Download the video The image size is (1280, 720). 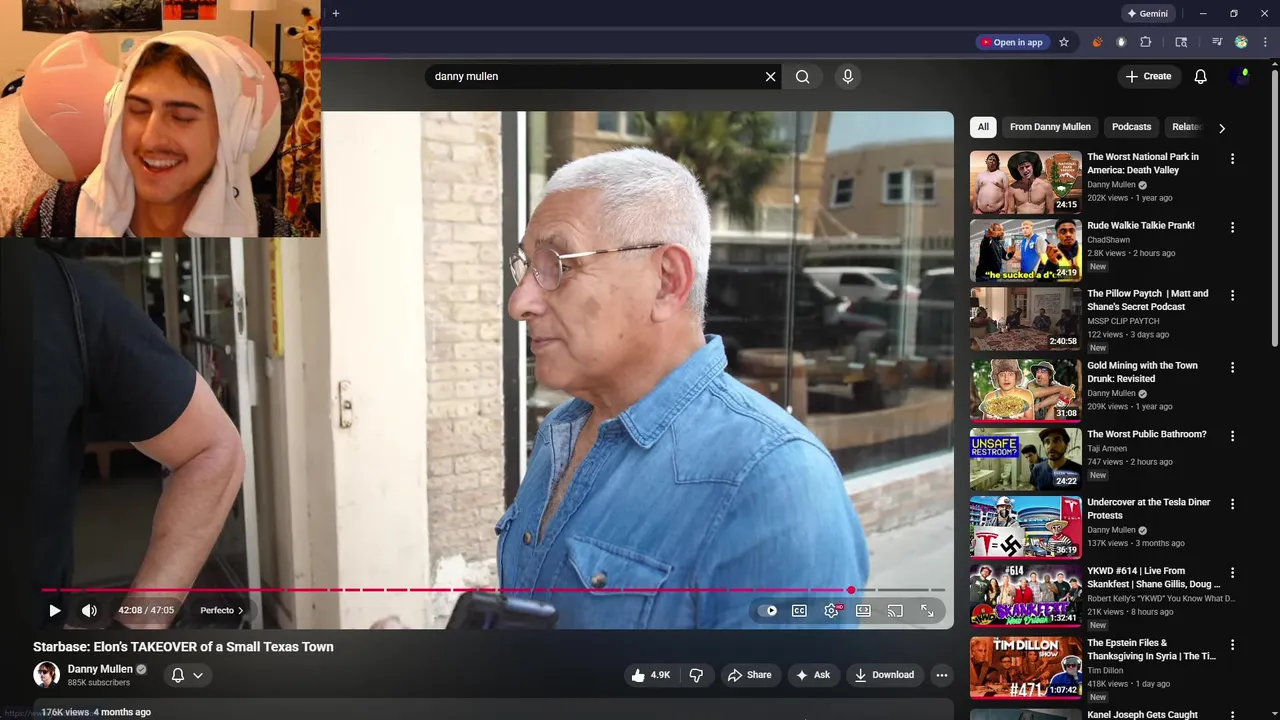(x=884, y=675)
